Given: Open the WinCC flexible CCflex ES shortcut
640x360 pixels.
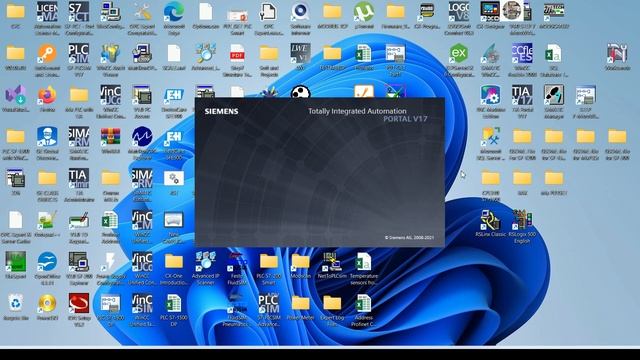Looking at the screenshot, I should (522, 53).
